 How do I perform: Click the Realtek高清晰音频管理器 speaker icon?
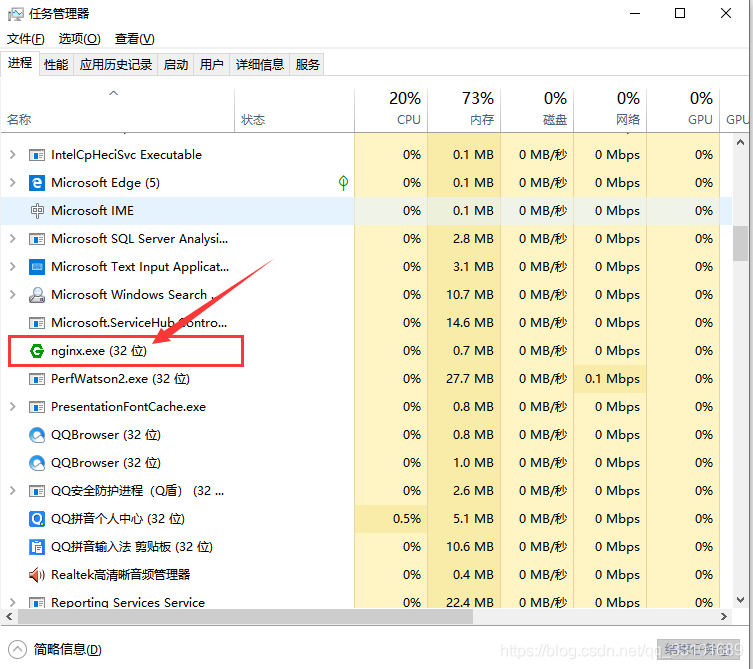tap(37, 575)
